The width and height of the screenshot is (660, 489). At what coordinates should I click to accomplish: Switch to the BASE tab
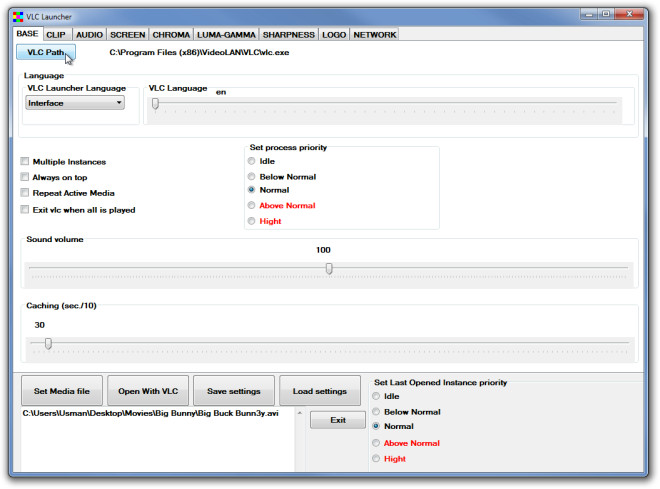27,34
